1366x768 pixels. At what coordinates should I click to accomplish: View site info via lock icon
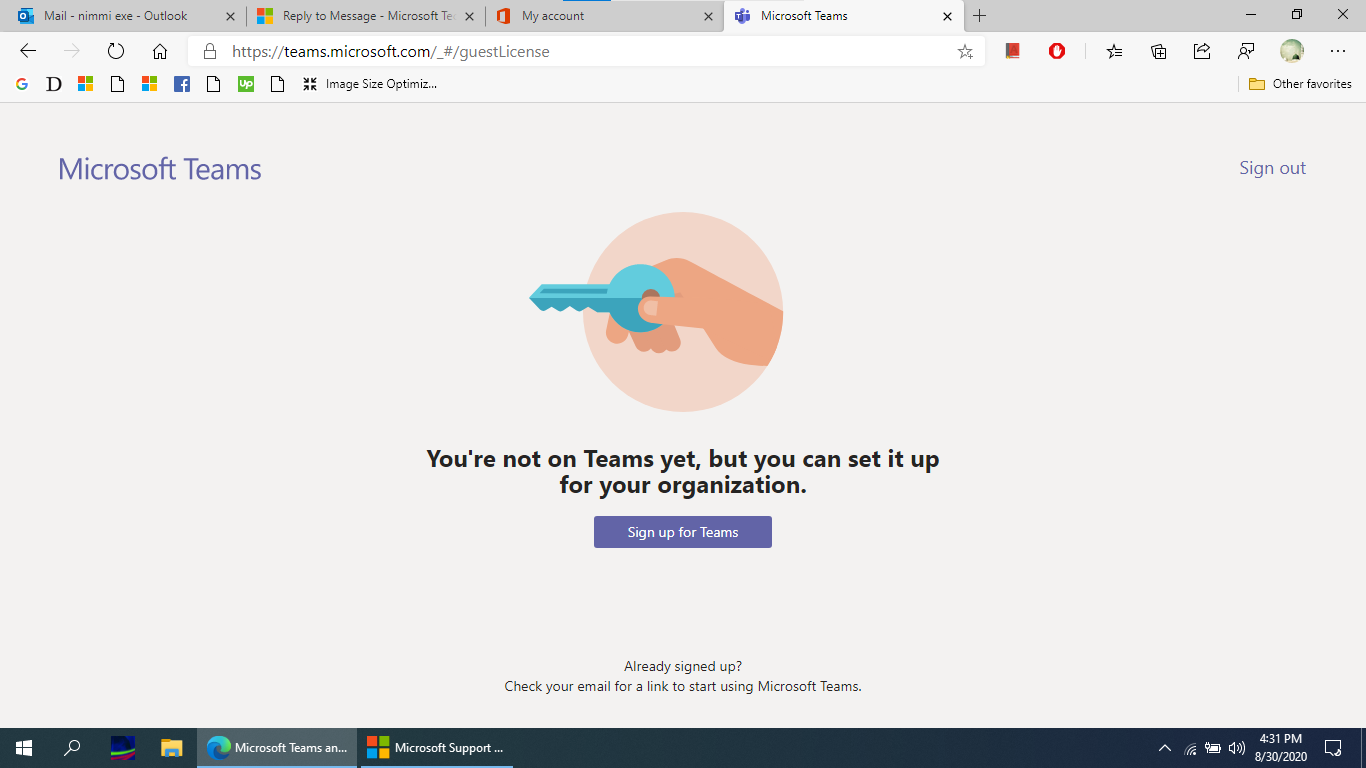tap(210, 51)
